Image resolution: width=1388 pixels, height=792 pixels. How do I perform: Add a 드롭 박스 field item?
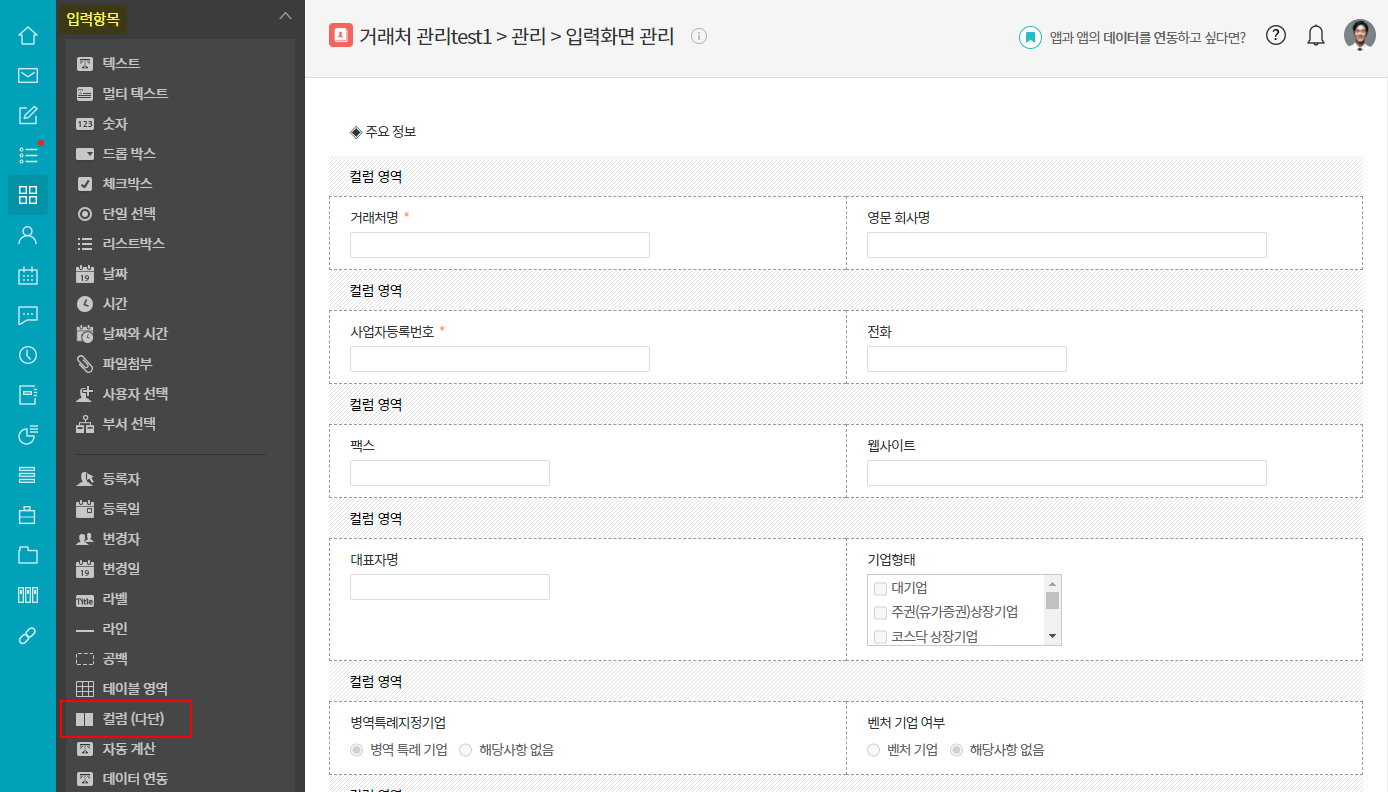[x=129, y=154]
